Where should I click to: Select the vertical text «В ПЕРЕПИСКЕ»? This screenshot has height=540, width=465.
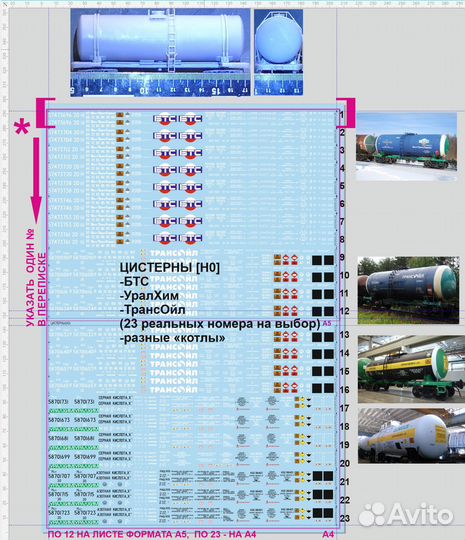click(42, 290)
